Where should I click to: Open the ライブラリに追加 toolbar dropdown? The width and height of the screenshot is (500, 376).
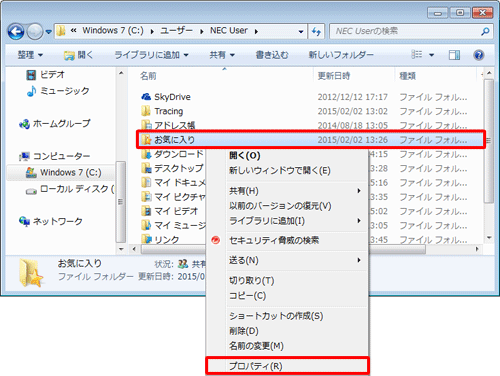point(151,55)
